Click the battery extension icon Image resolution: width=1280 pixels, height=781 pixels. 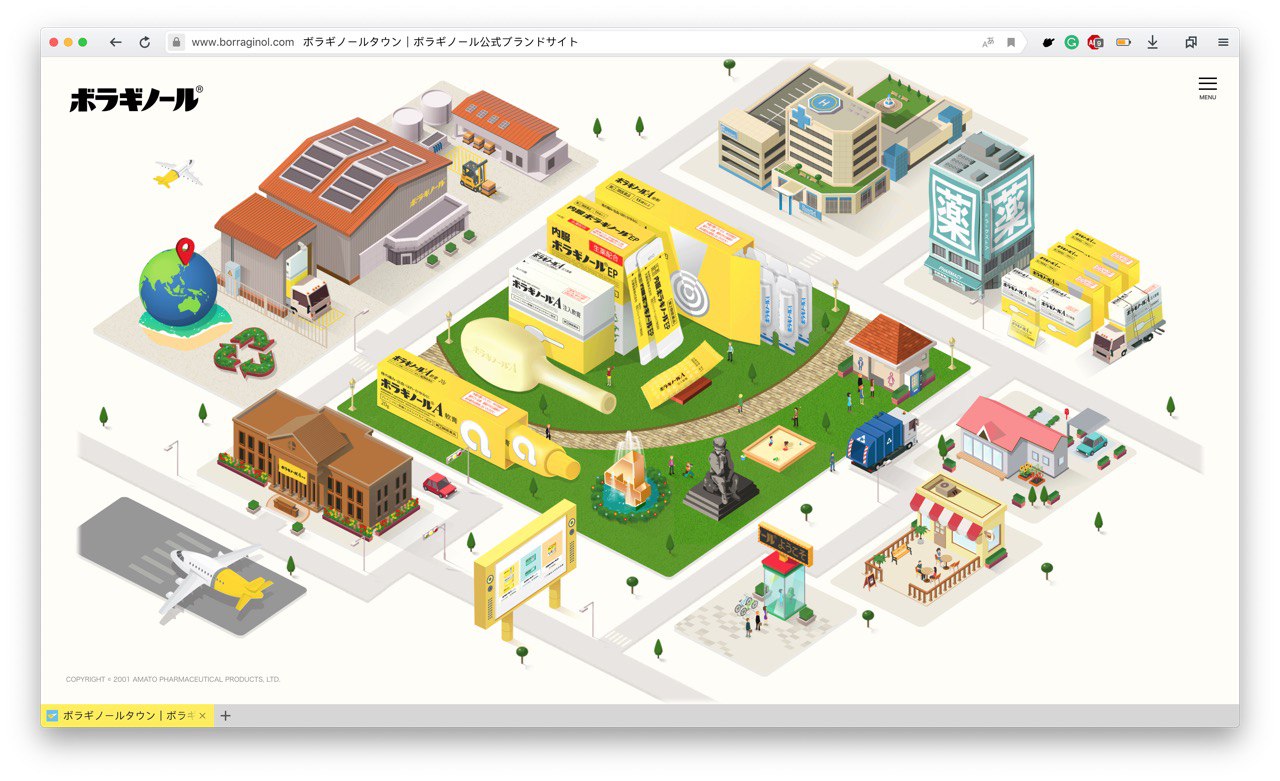[x=1124, y=42]
